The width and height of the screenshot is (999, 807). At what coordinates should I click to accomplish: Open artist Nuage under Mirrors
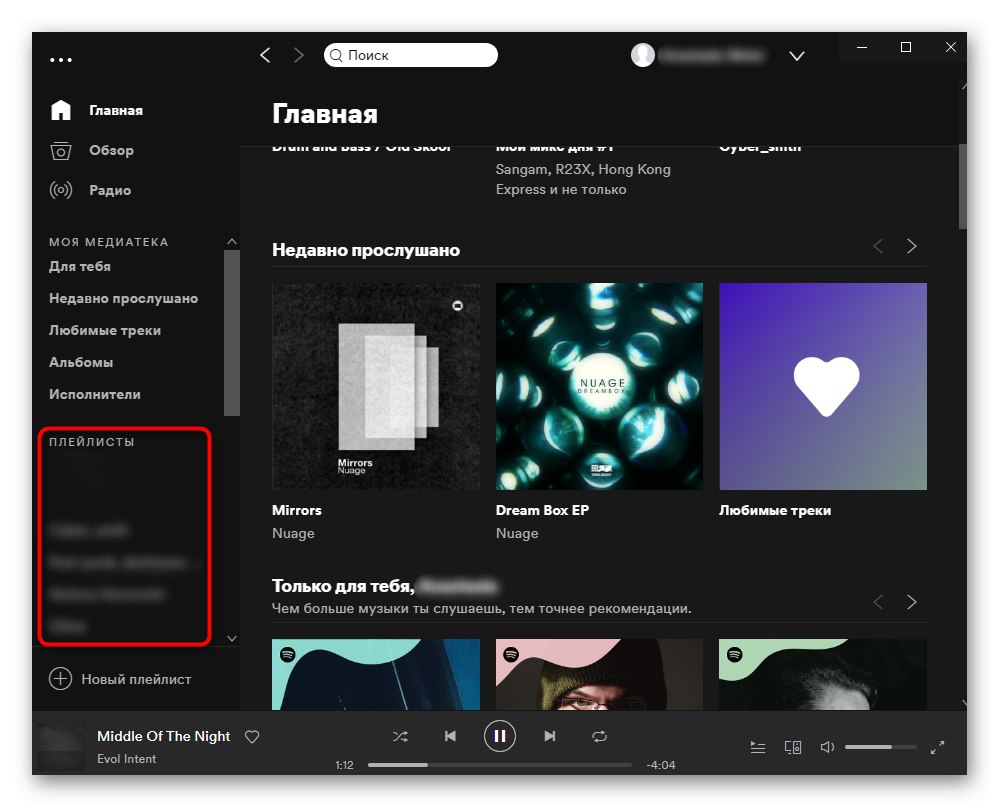click(x=293, y=533)
